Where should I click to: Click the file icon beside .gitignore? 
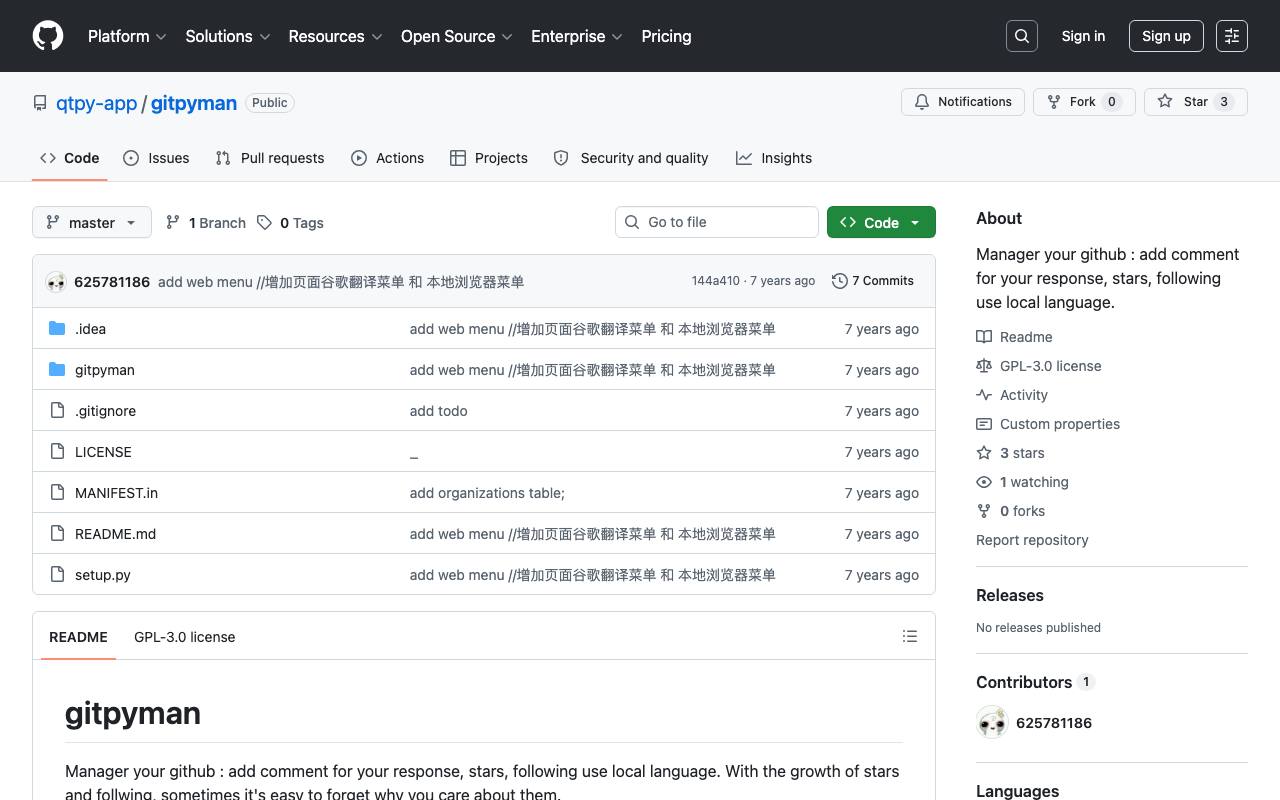[x=57, y=410]
